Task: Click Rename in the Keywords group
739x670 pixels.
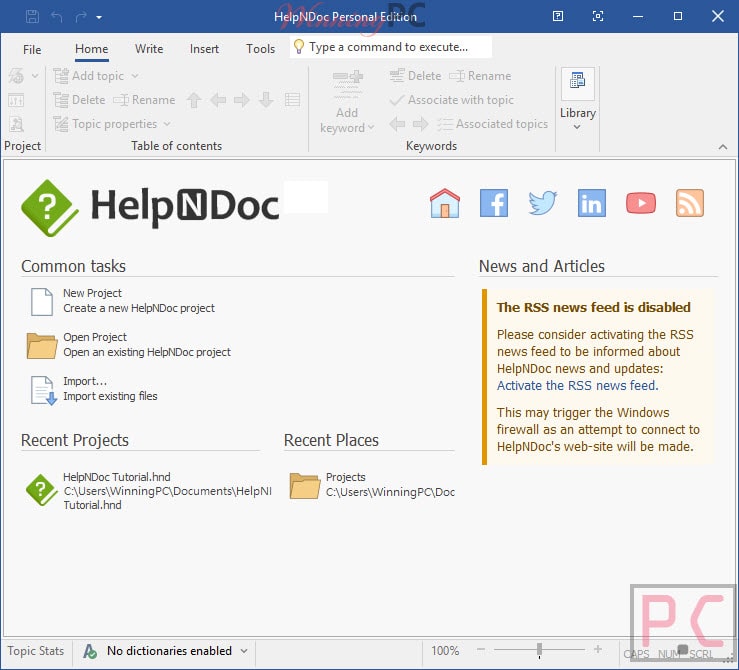Action: click(x=480, y=75)
